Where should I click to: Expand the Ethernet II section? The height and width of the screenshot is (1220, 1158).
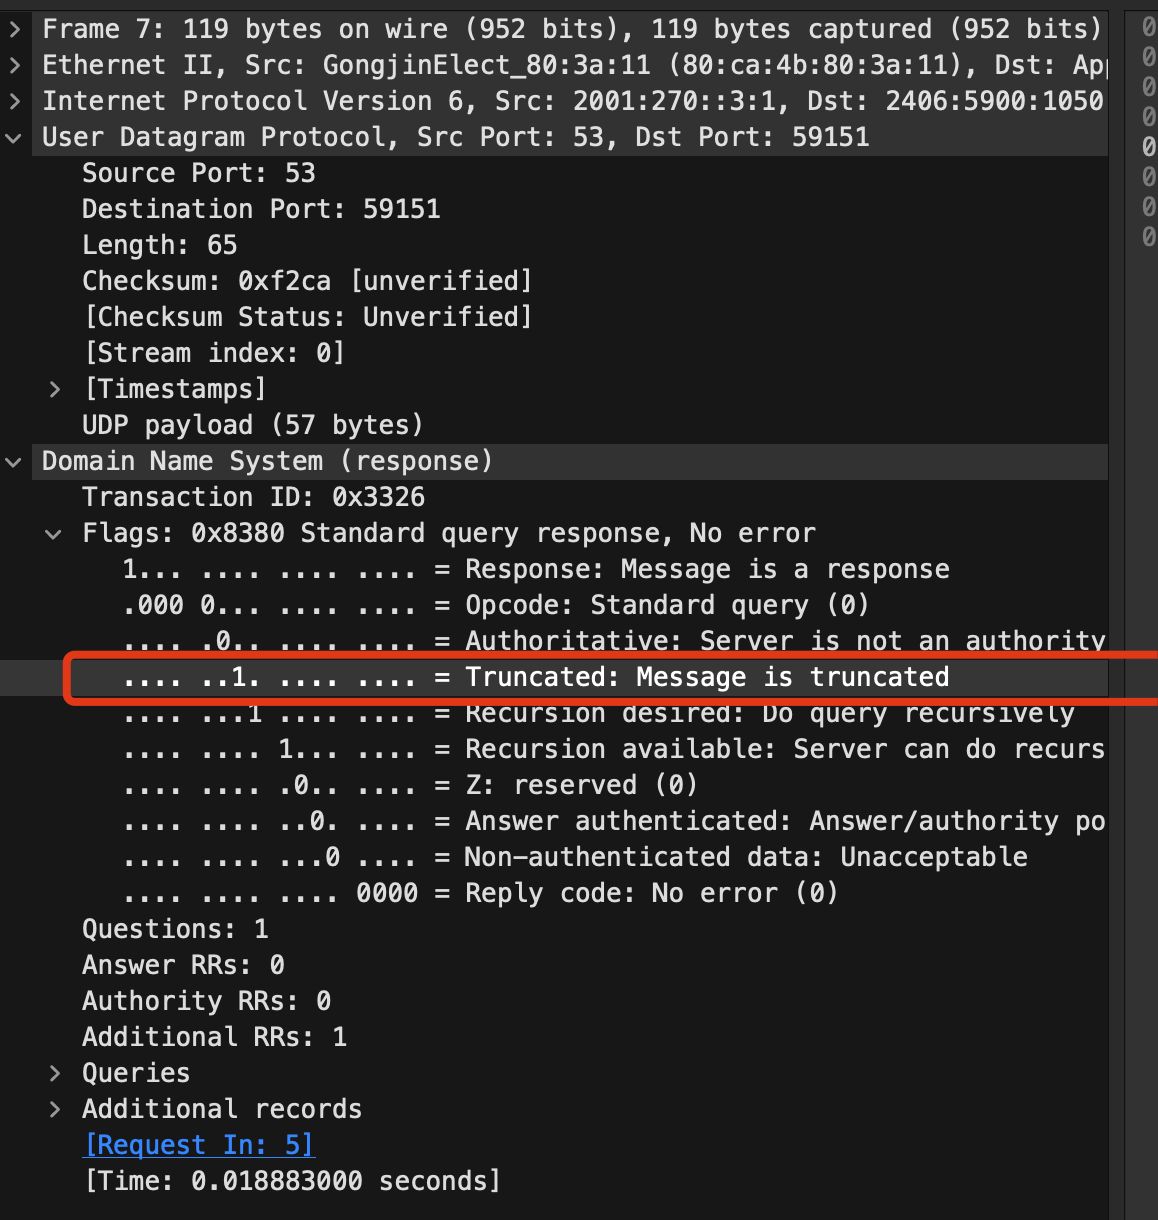(x=14, y=65)
